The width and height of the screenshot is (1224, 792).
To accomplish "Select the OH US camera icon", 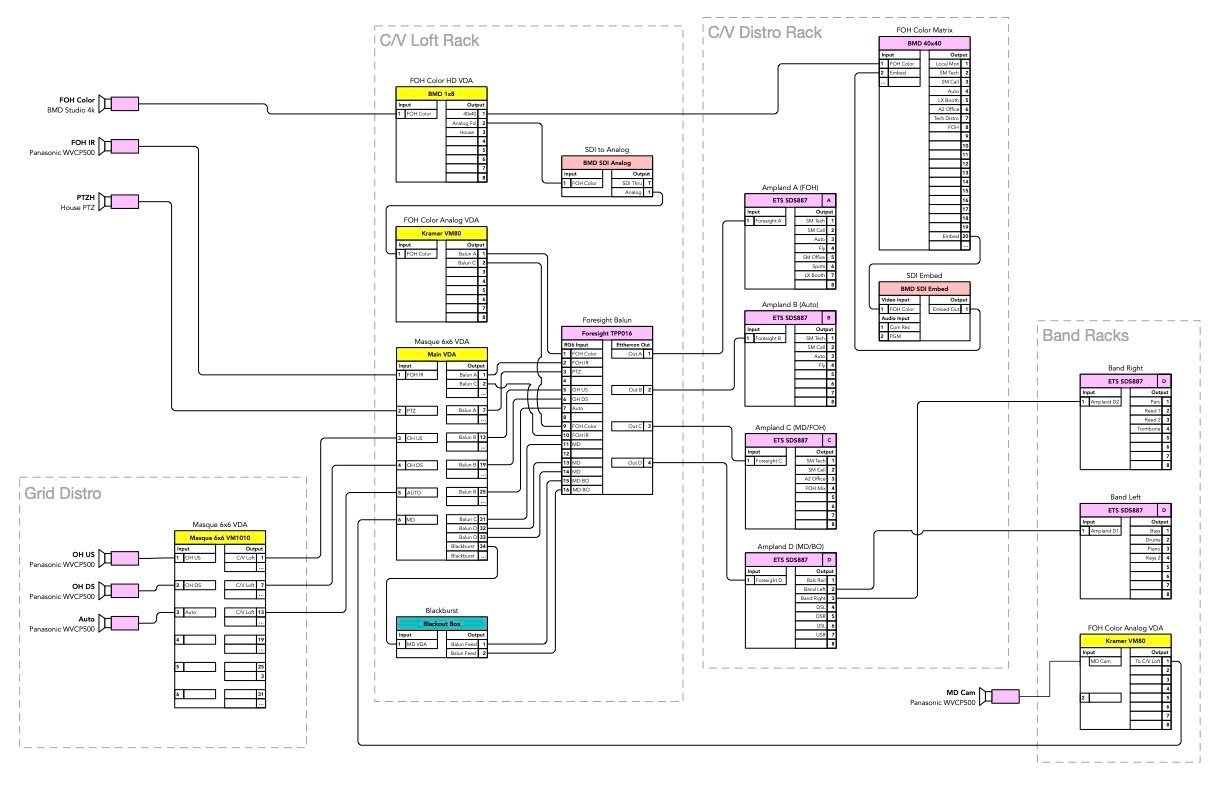I will 119,557.
